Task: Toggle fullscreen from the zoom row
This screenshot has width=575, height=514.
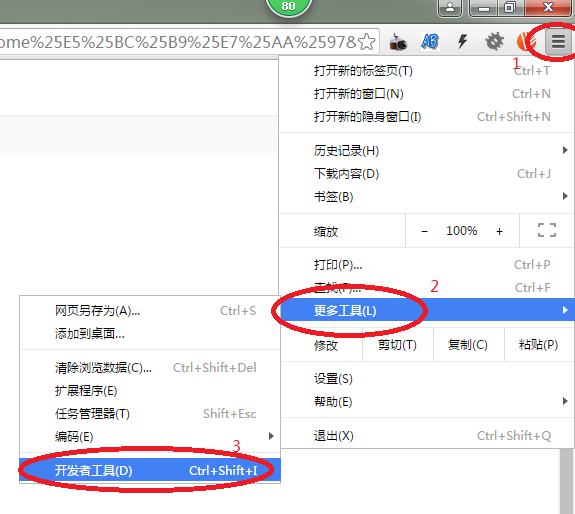Action: [x=547, y=231]
